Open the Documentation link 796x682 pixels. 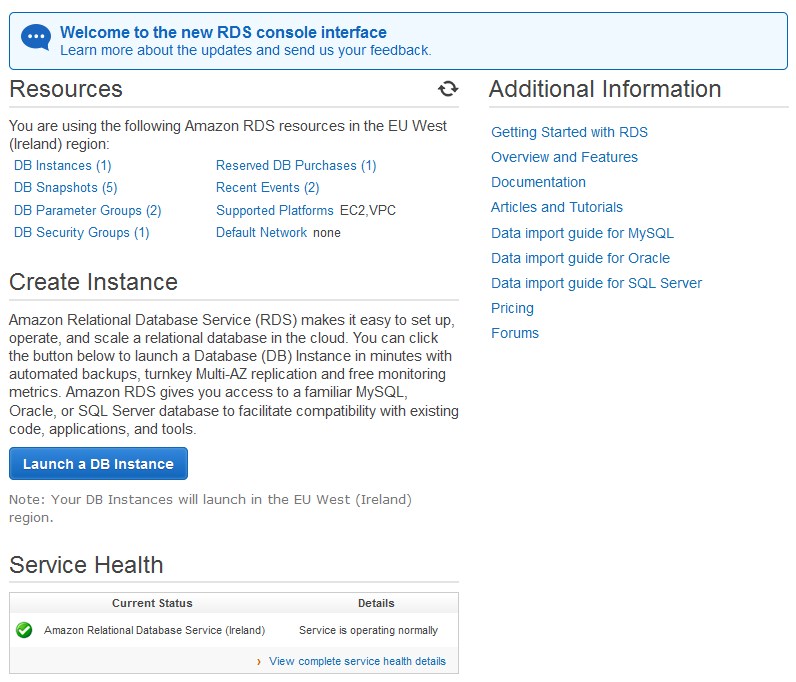[538, 182]
